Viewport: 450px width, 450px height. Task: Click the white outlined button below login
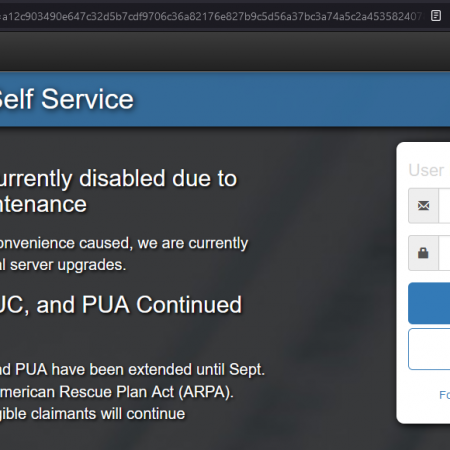point(429,349)
